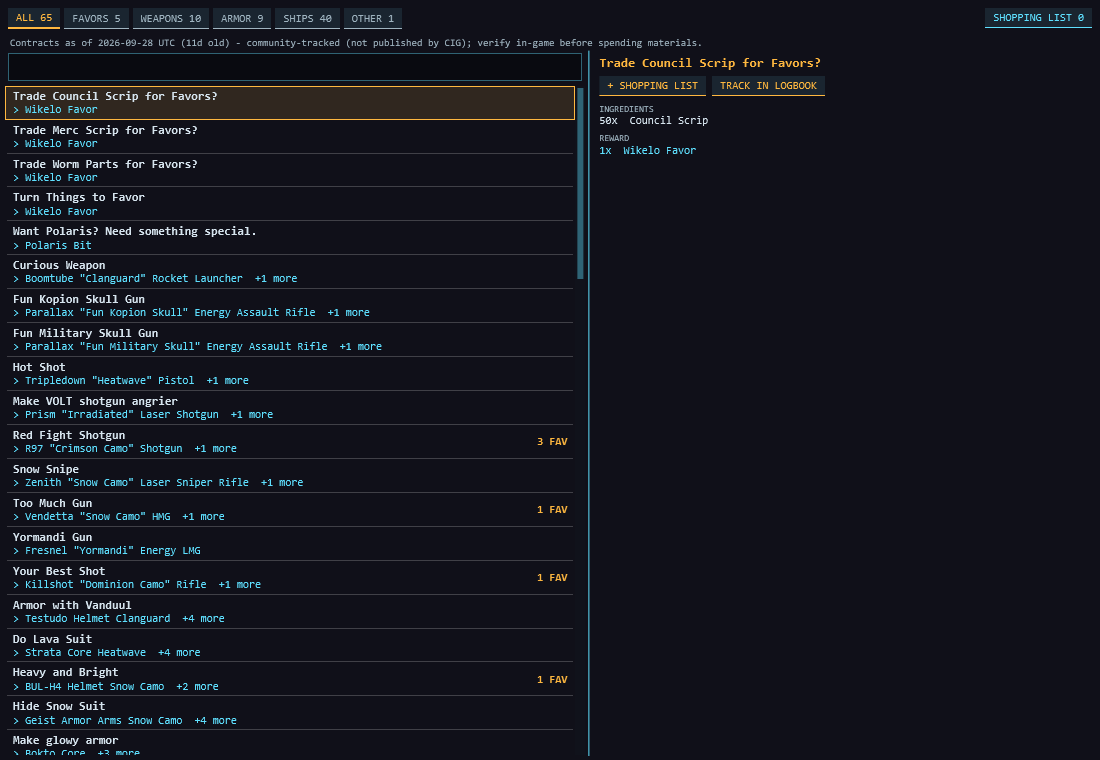Click Fresnel "Yormandi" Energy LMG reward
The image size is (1100, 760).
(113, 551)
